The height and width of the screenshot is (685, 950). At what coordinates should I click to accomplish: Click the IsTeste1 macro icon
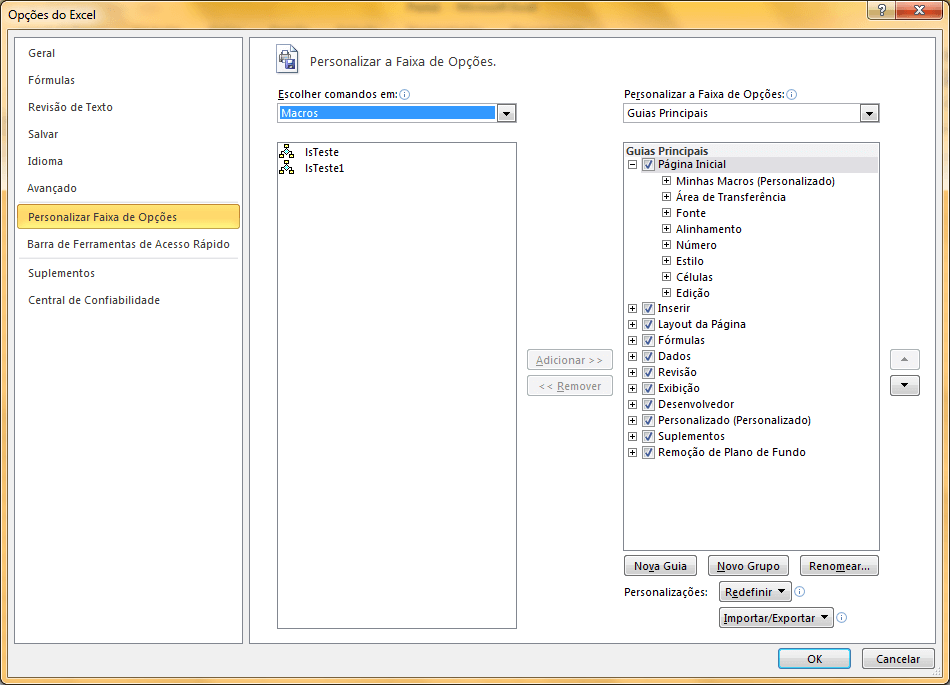click(x=287, y=168)
